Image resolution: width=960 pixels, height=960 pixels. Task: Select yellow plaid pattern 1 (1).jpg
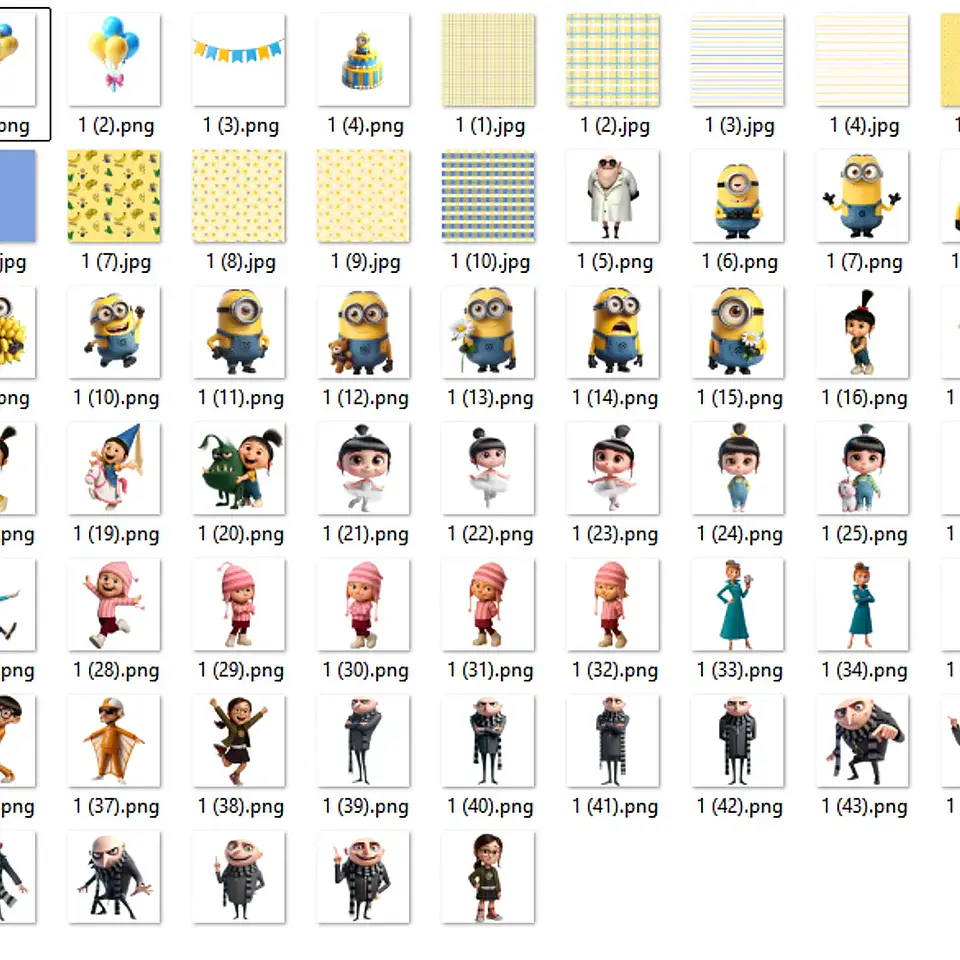(488, 59)
